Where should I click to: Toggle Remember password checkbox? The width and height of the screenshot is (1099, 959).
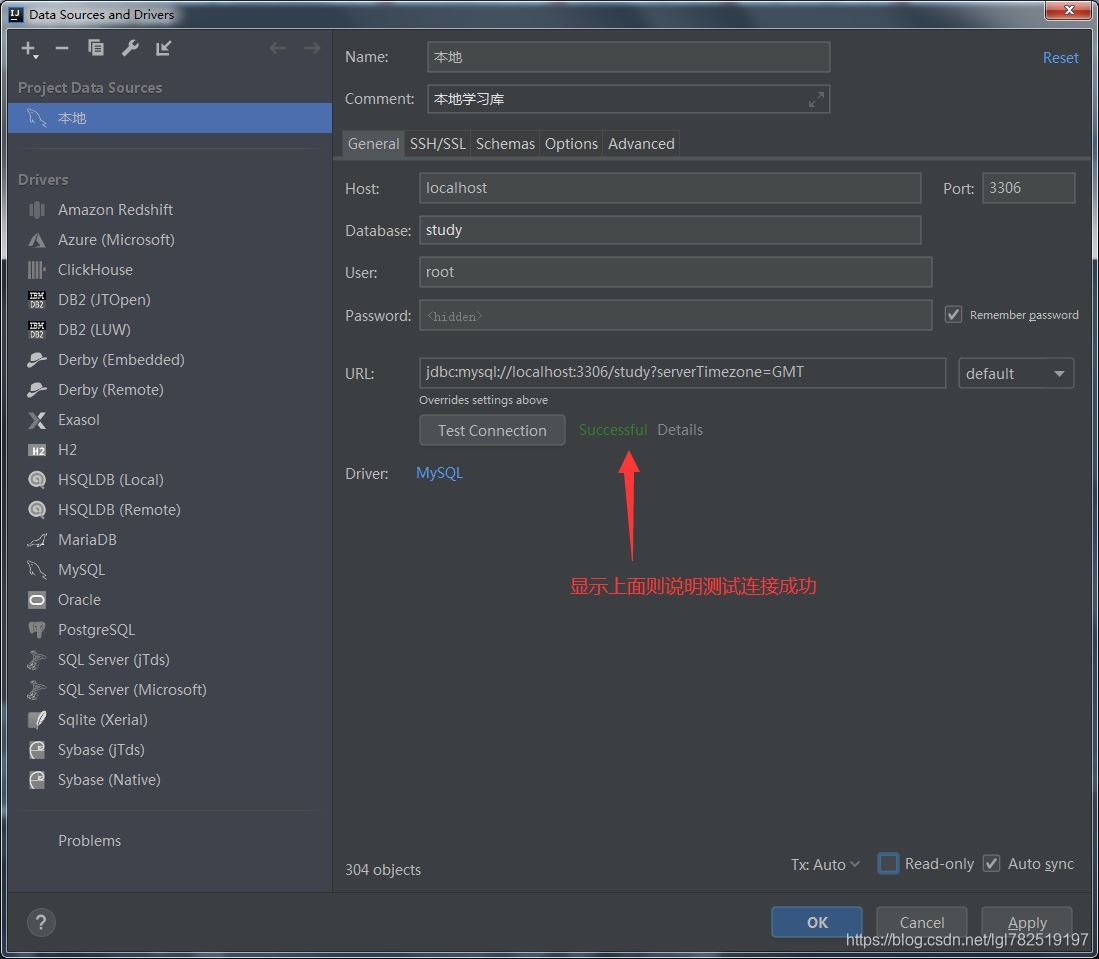(953, 315)
